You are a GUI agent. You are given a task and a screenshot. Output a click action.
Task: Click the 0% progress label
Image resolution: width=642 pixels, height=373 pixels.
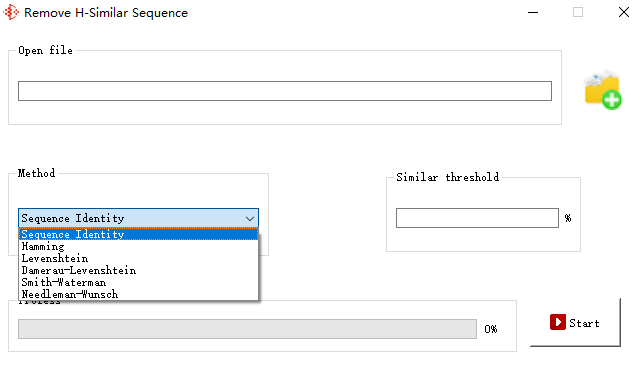(x=491, y=329)
